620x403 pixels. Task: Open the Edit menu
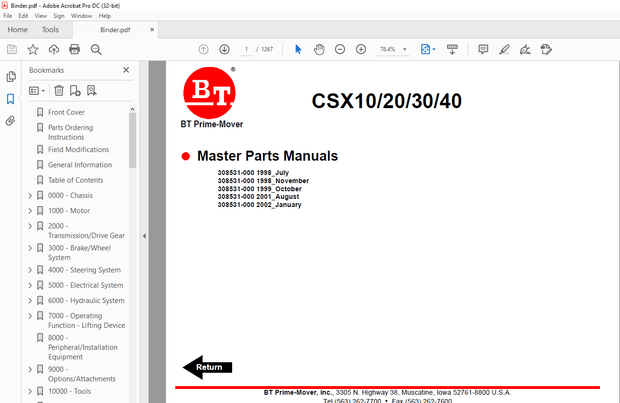pos(23,16)
